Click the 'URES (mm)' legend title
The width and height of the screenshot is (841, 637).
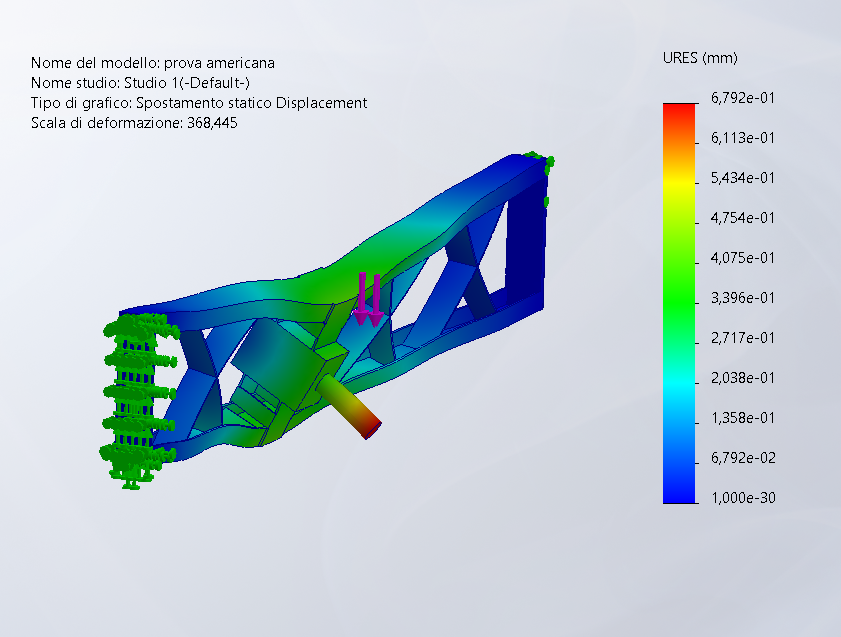pyautogui.click(x=700, y=58)
